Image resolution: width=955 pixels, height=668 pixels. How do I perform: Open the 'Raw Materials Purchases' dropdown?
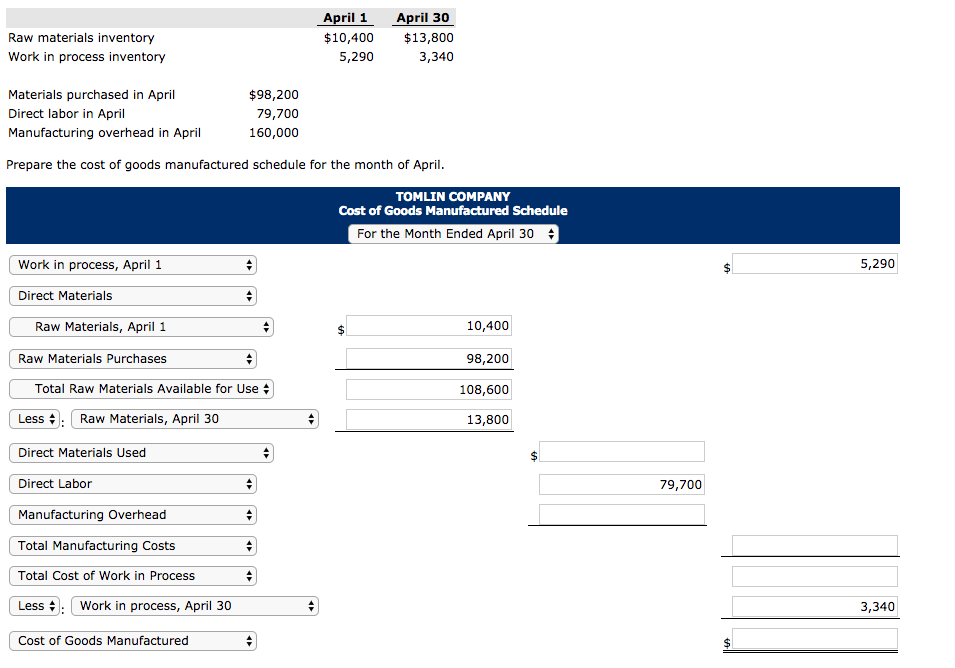[x=133, y=359]
